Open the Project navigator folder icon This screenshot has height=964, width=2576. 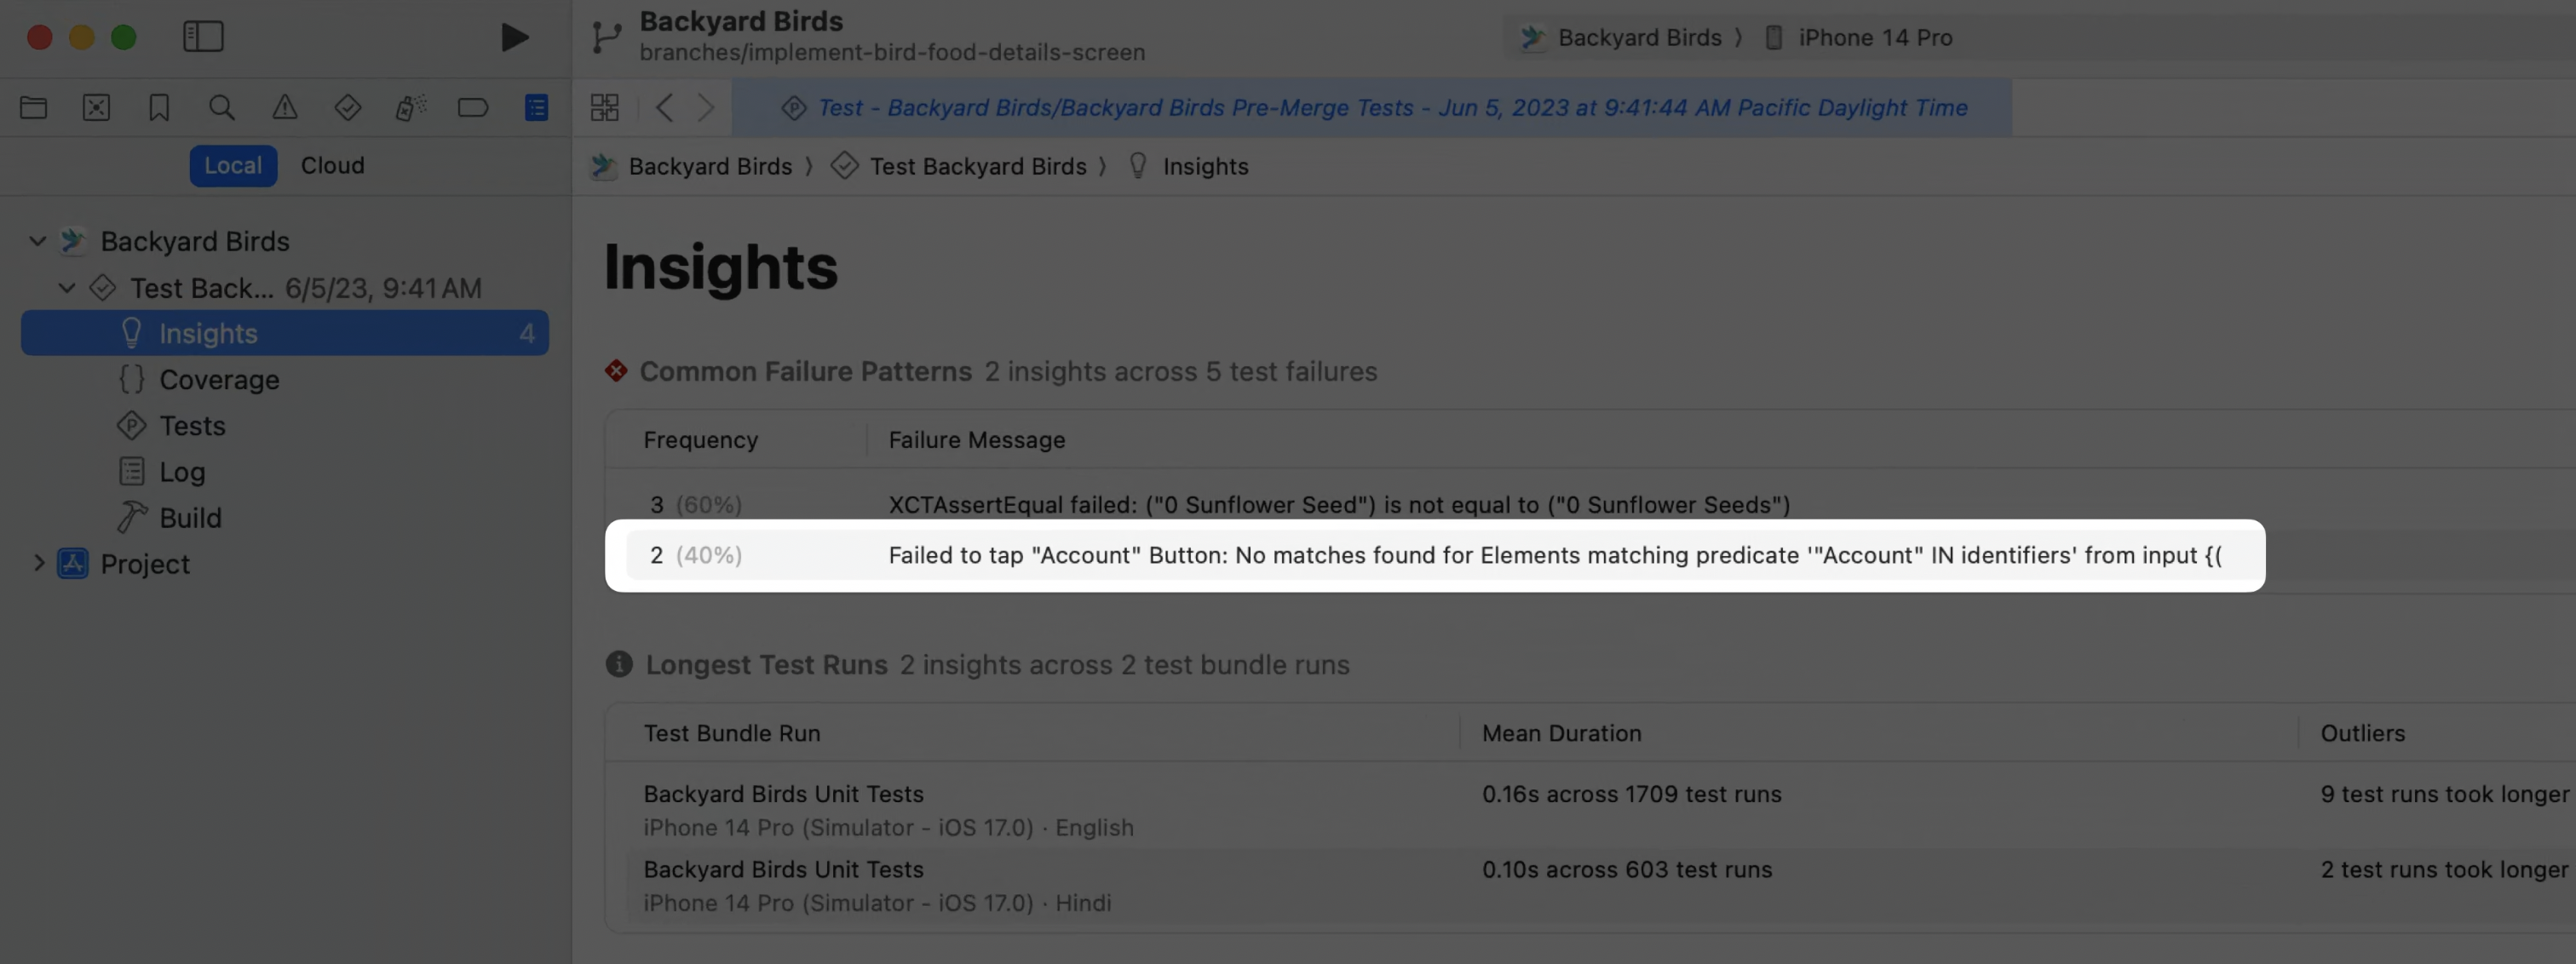point(33,107)
